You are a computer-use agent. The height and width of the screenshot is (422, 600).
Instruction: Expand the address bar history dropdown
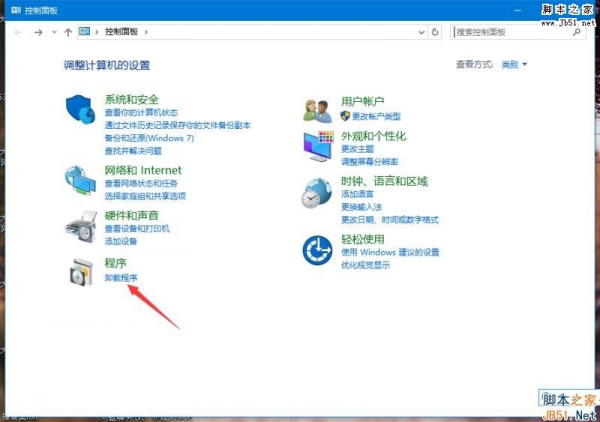click(421, 32)
